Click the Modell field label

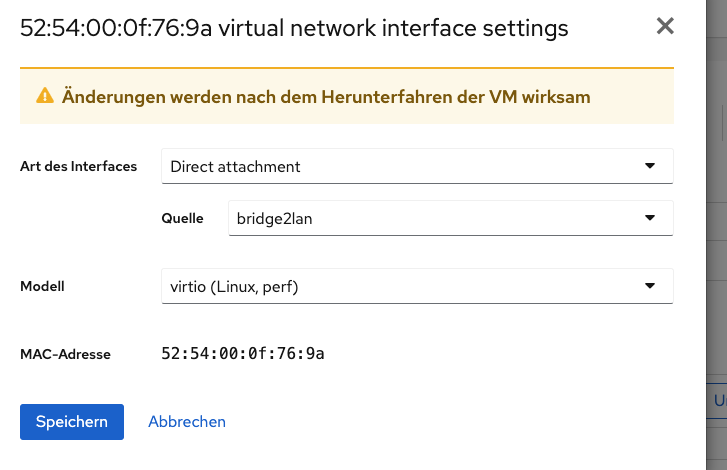click(42, 286)
